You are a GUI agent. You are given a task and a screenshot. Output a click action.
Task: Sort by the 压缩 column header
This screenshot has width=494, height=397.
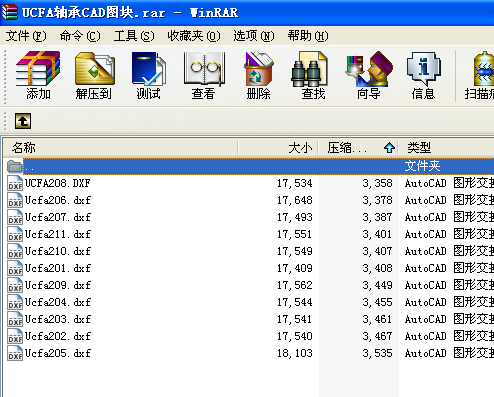pyautogui.click(x=358, y=147)
